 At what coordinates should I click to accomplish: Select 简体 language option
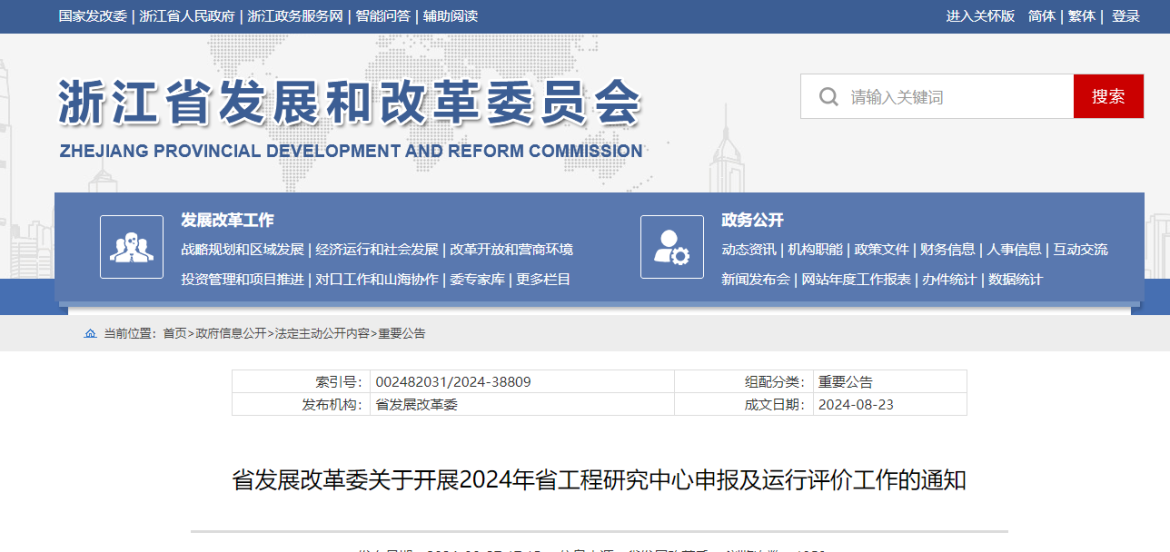click(1041, 16)
